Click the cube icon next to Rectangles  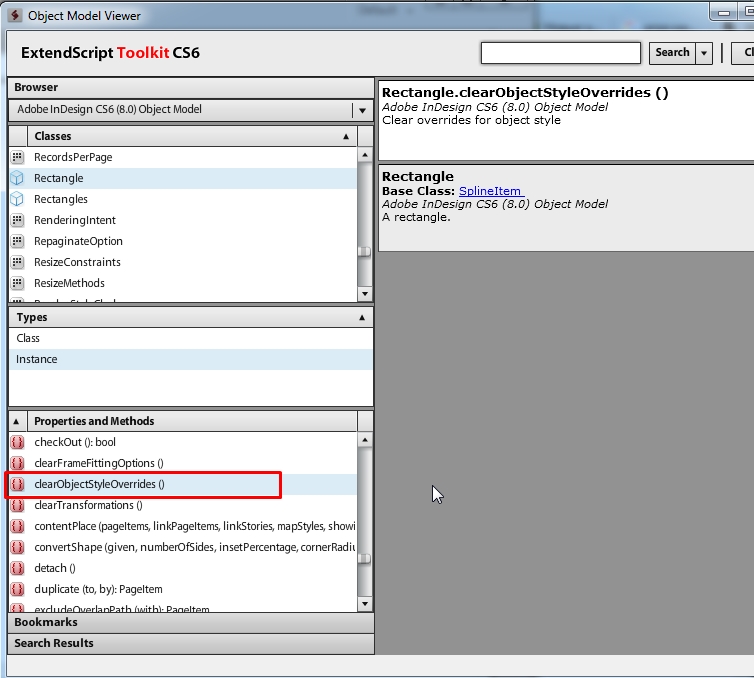pos(17,199)
